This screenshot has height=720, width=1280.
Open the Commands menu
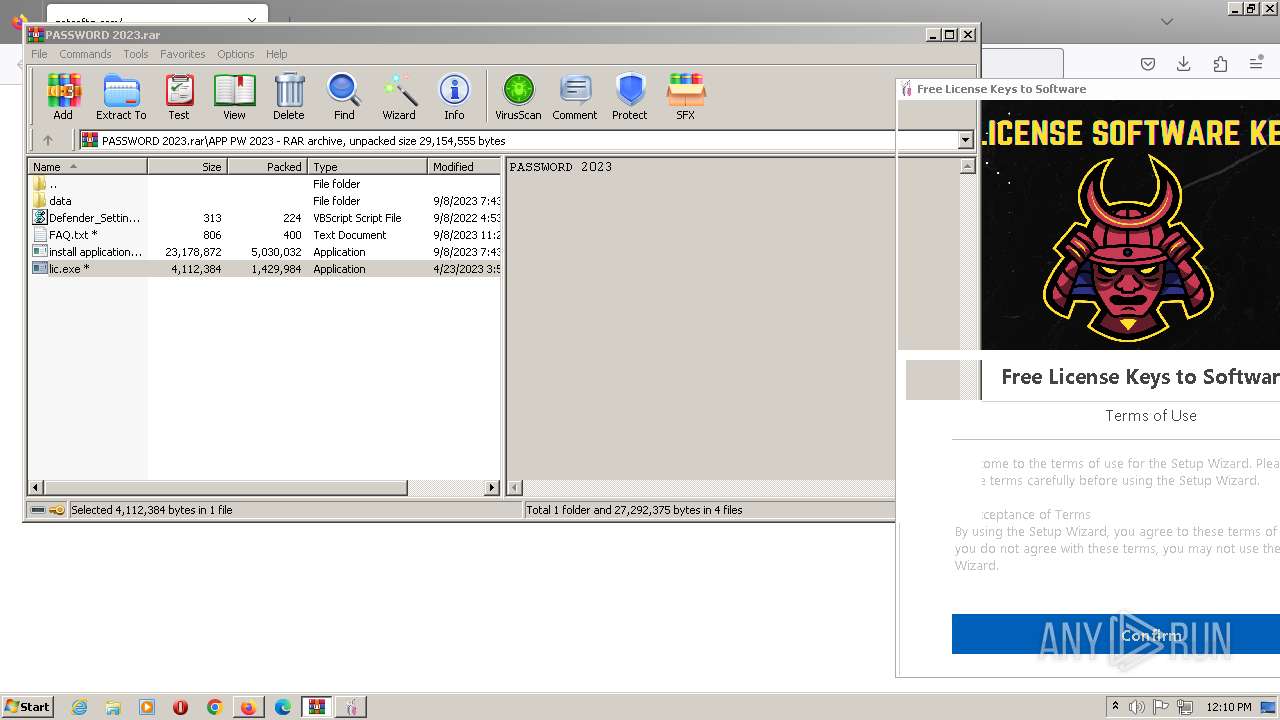point(85,54)
